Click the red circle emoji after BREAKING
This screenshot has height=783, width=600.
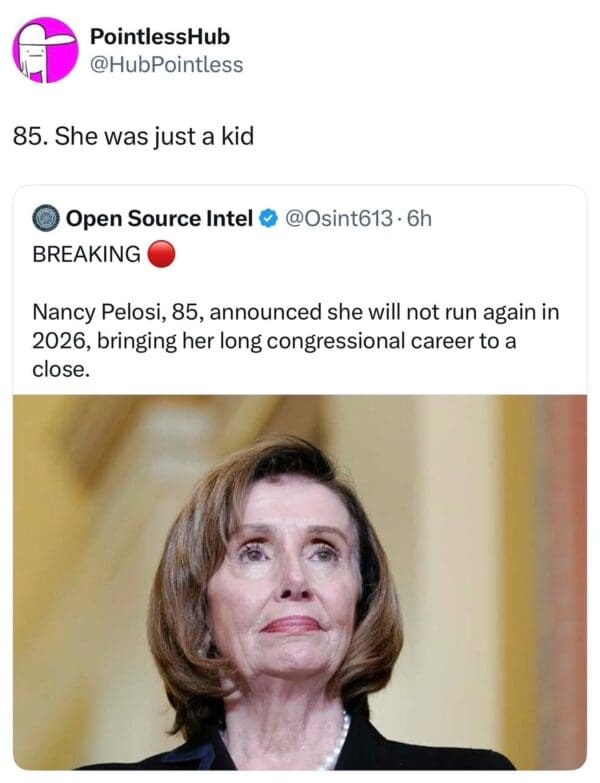point(161,254)
